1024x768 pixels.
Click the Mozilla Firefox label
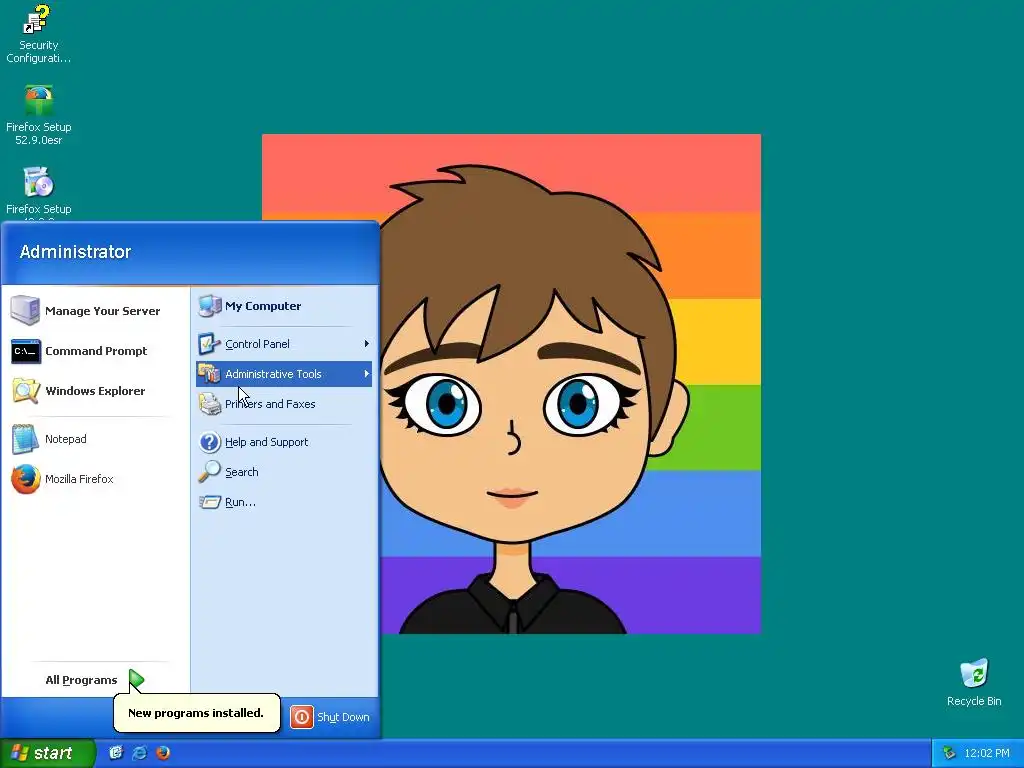point(79,479)
